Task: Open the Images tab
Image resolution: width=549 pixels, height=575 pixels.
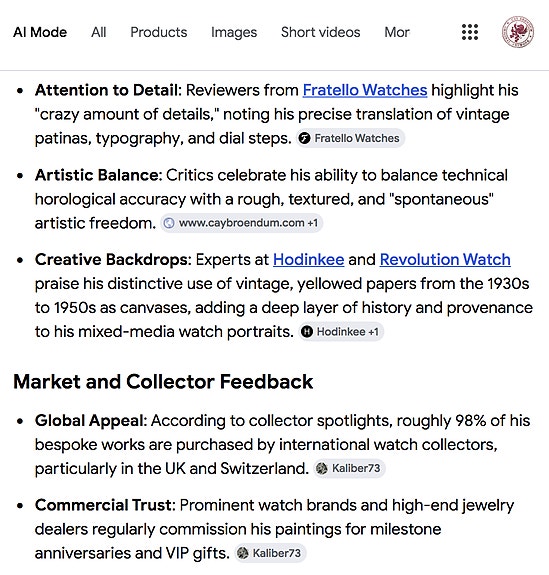Action: point(234,32)
